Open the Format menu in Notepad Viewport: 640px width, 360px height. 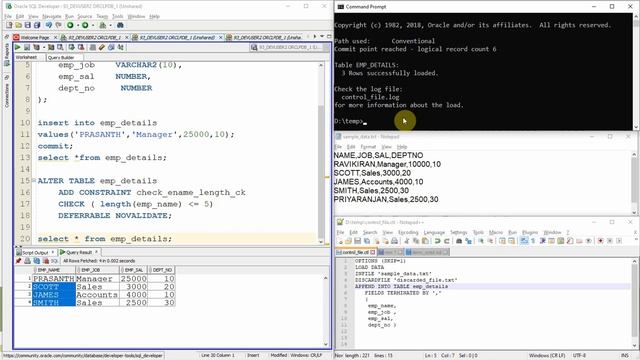[x=368, y=147]
